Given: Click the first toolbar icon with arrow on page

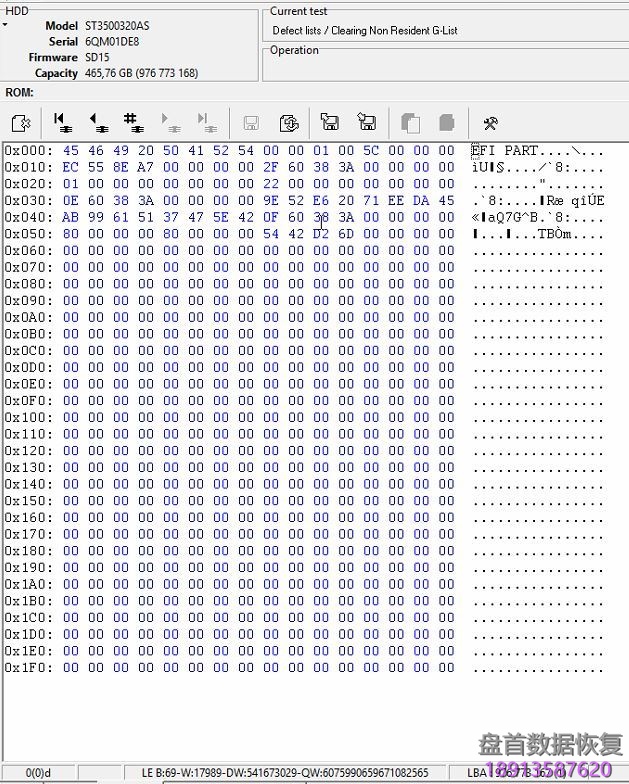Looking at the screenshot, I should pyautogui.click(x=20, y=123).
